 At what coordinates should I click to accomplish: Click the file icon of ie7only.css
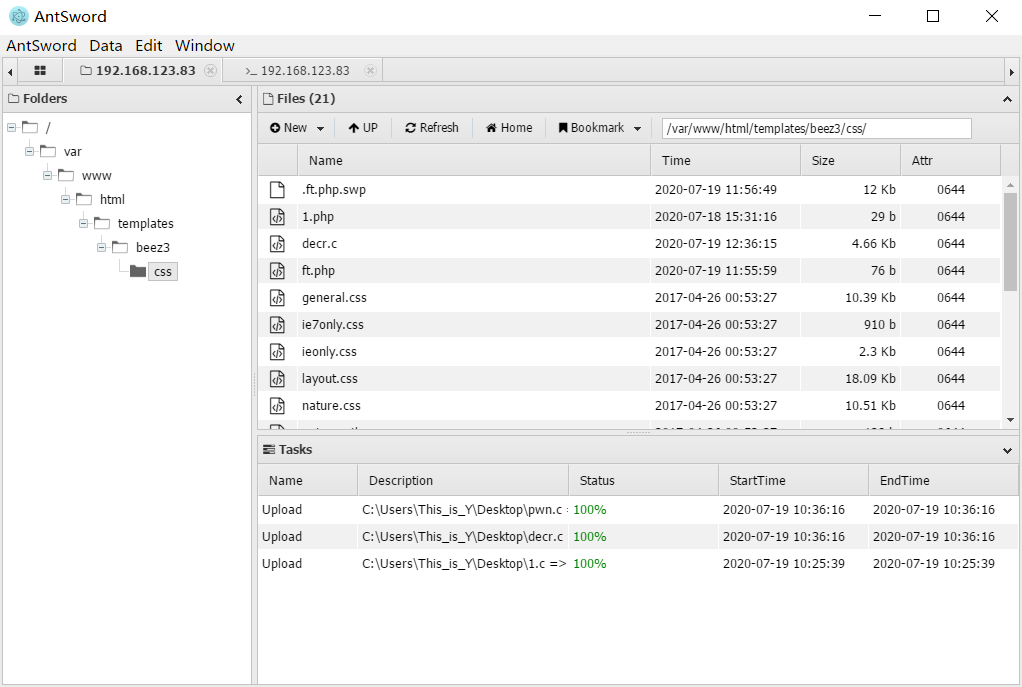[x=277, y=325]
